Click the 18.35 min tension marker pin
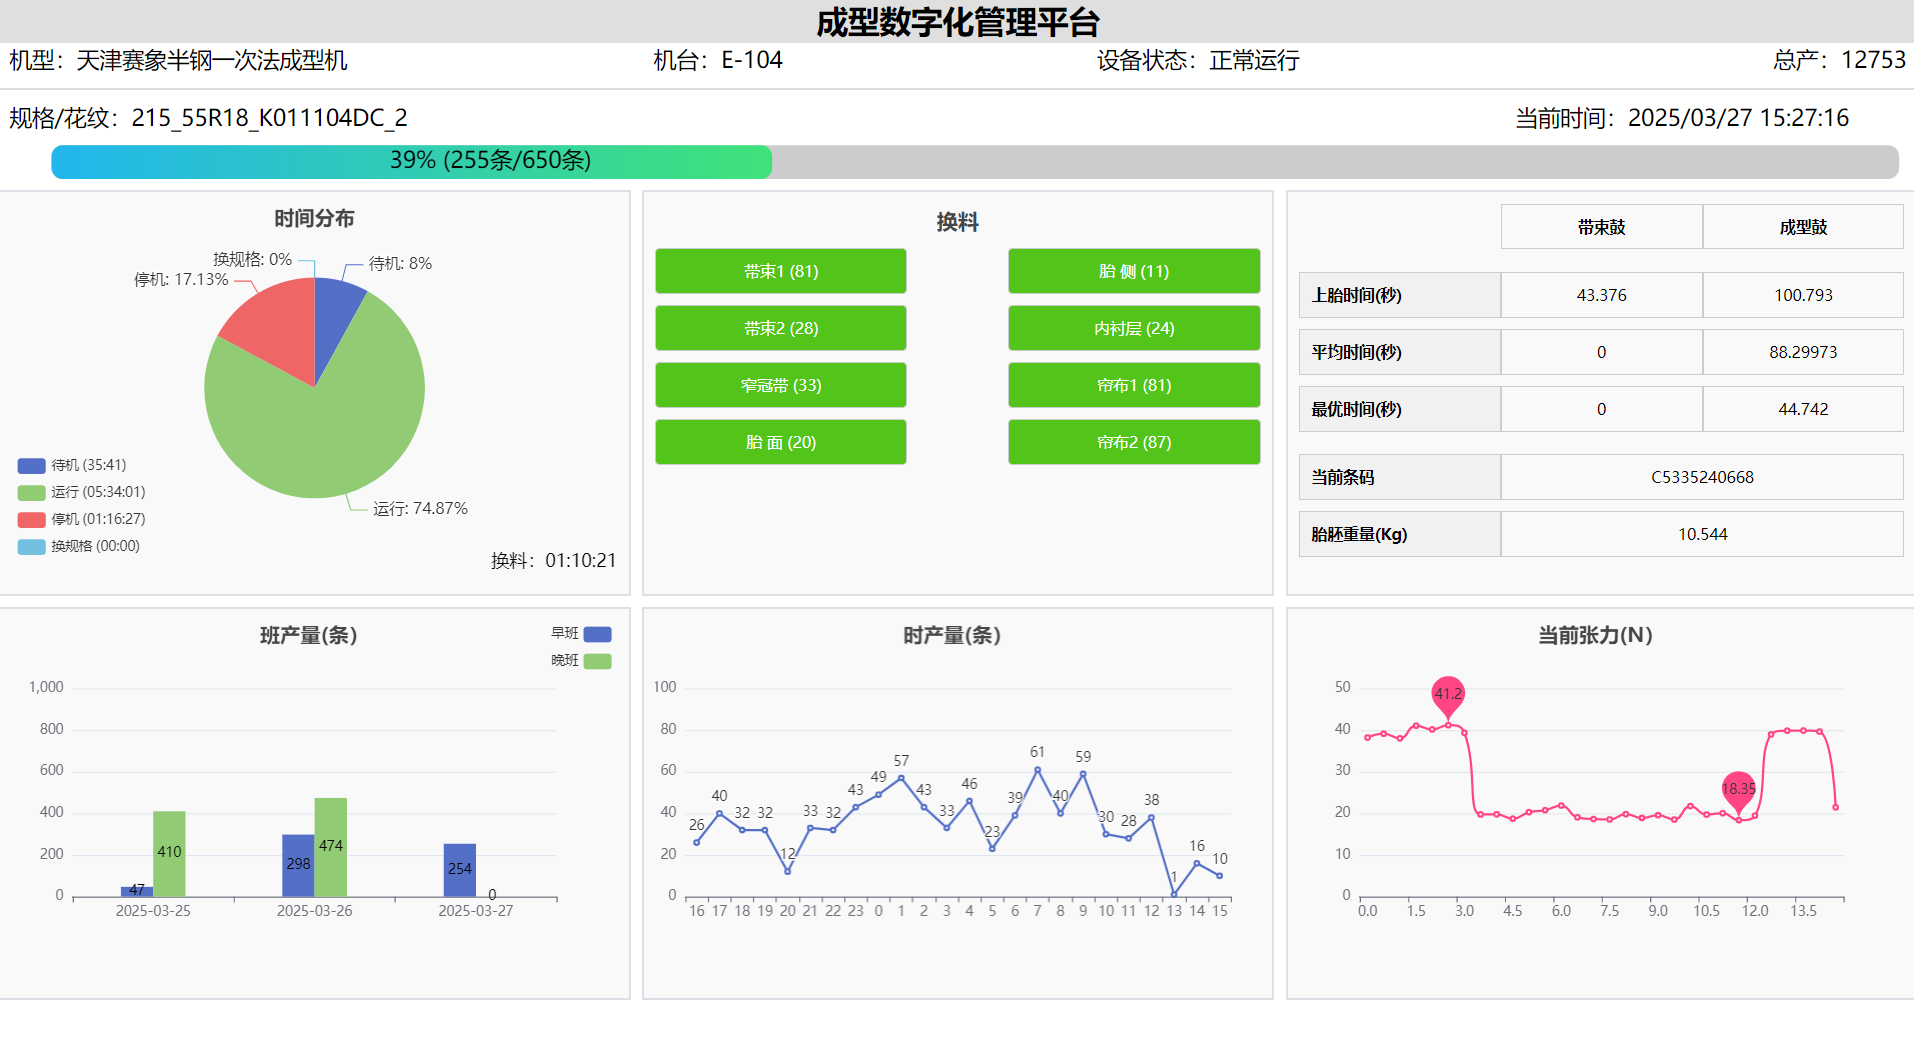1914x1038 pixels. point(1738,788)
